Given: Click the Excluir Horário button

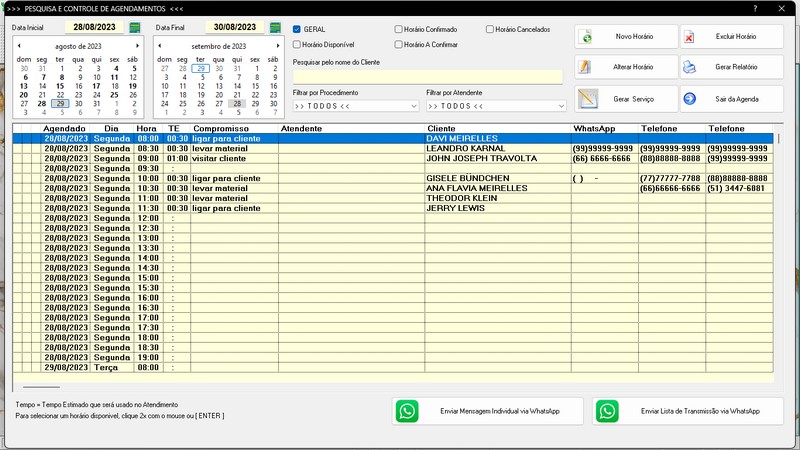Looking at the screenshot, I should click(x=732, y=37).
